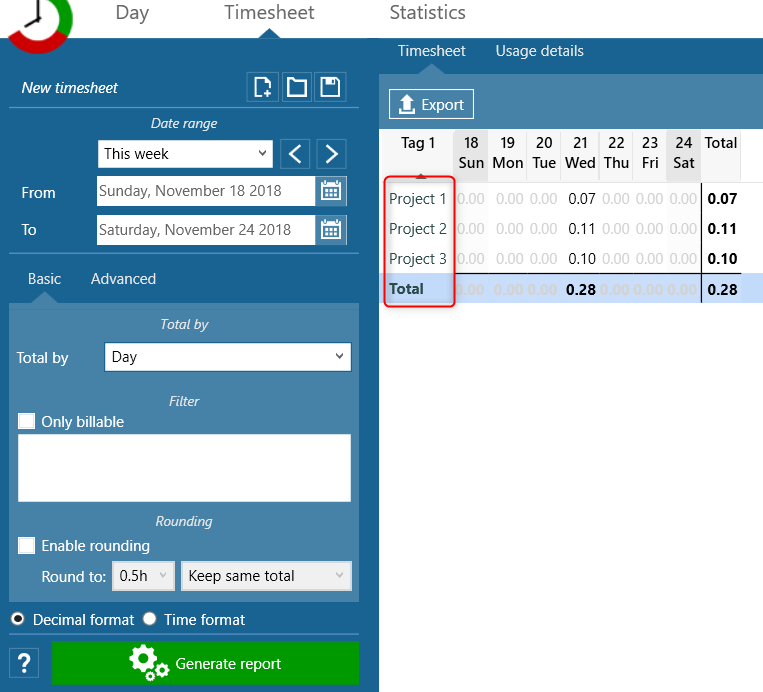Select the Timesheet sub-tab in right panel

point(431,51)
